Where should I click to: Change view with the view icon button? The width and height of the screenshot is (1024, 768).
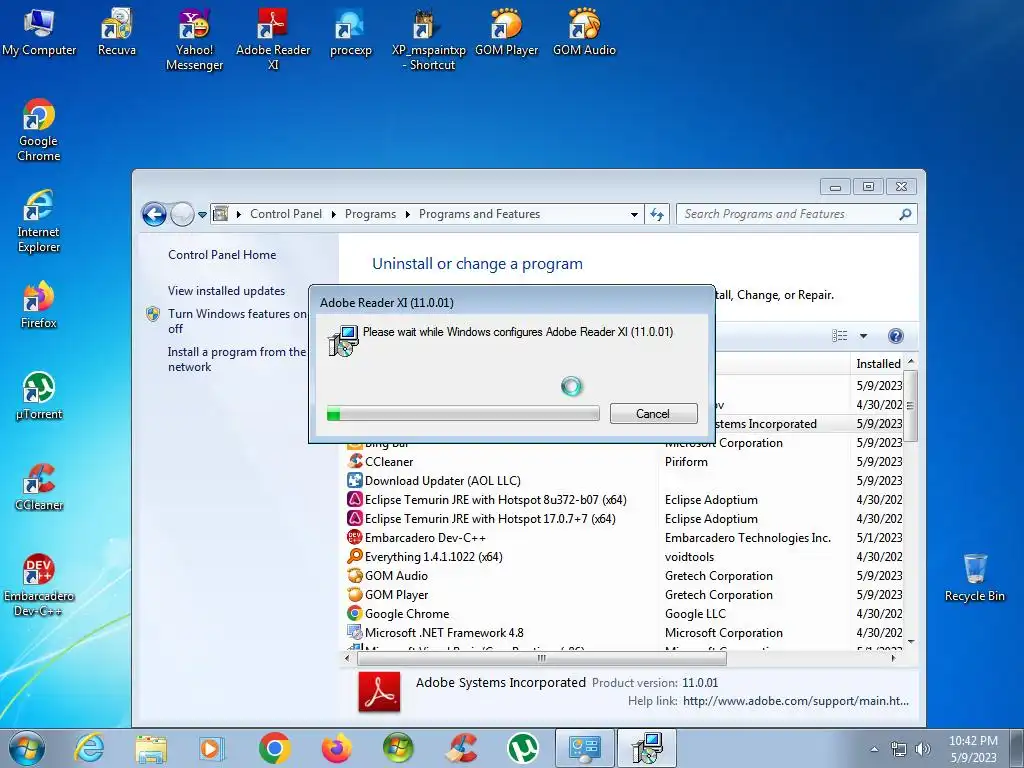[x=840, y=336]
